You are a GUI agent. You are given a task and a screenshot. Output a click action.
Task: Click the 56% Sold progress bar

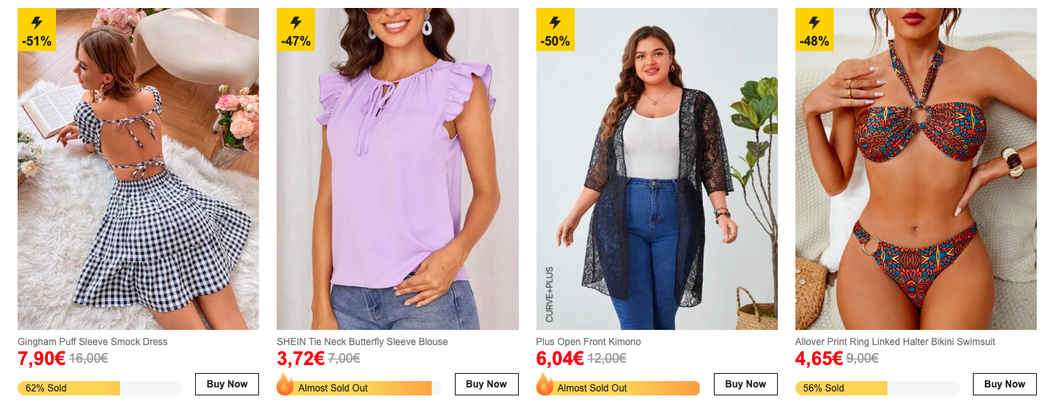point(876,388)
